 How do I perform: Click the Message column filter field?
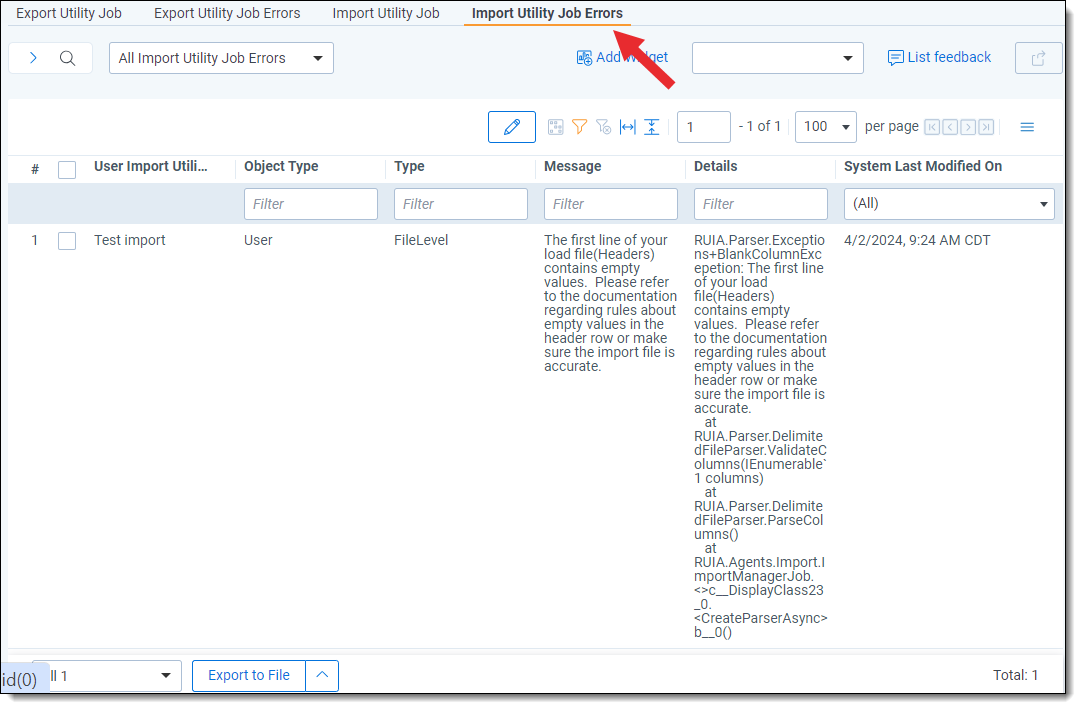[x=610, y=204]
